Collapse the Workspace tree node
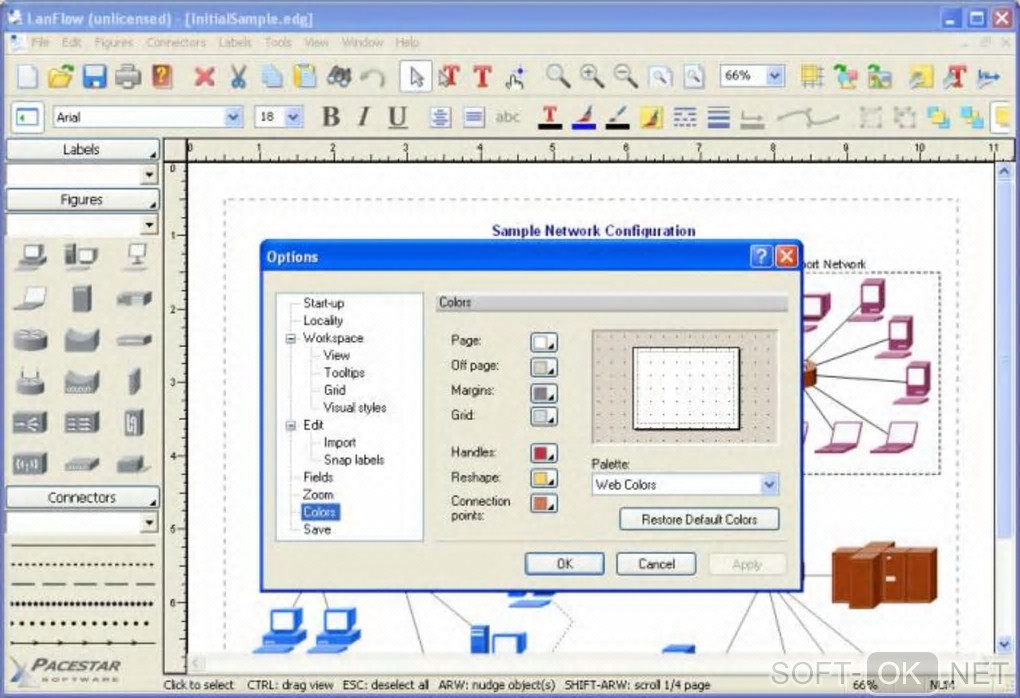 point(291,338)
